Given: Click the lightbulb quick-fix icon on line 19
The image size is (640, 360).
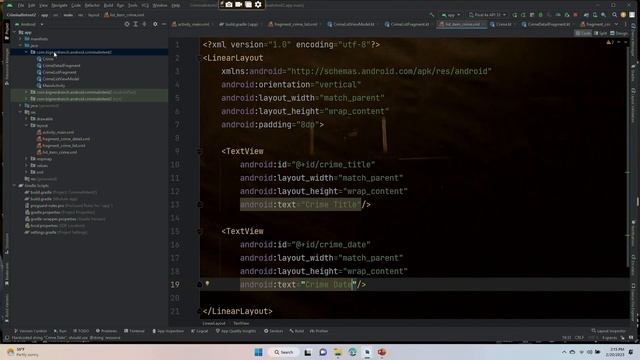Looking at the screenshot, I should click(207, 283).
